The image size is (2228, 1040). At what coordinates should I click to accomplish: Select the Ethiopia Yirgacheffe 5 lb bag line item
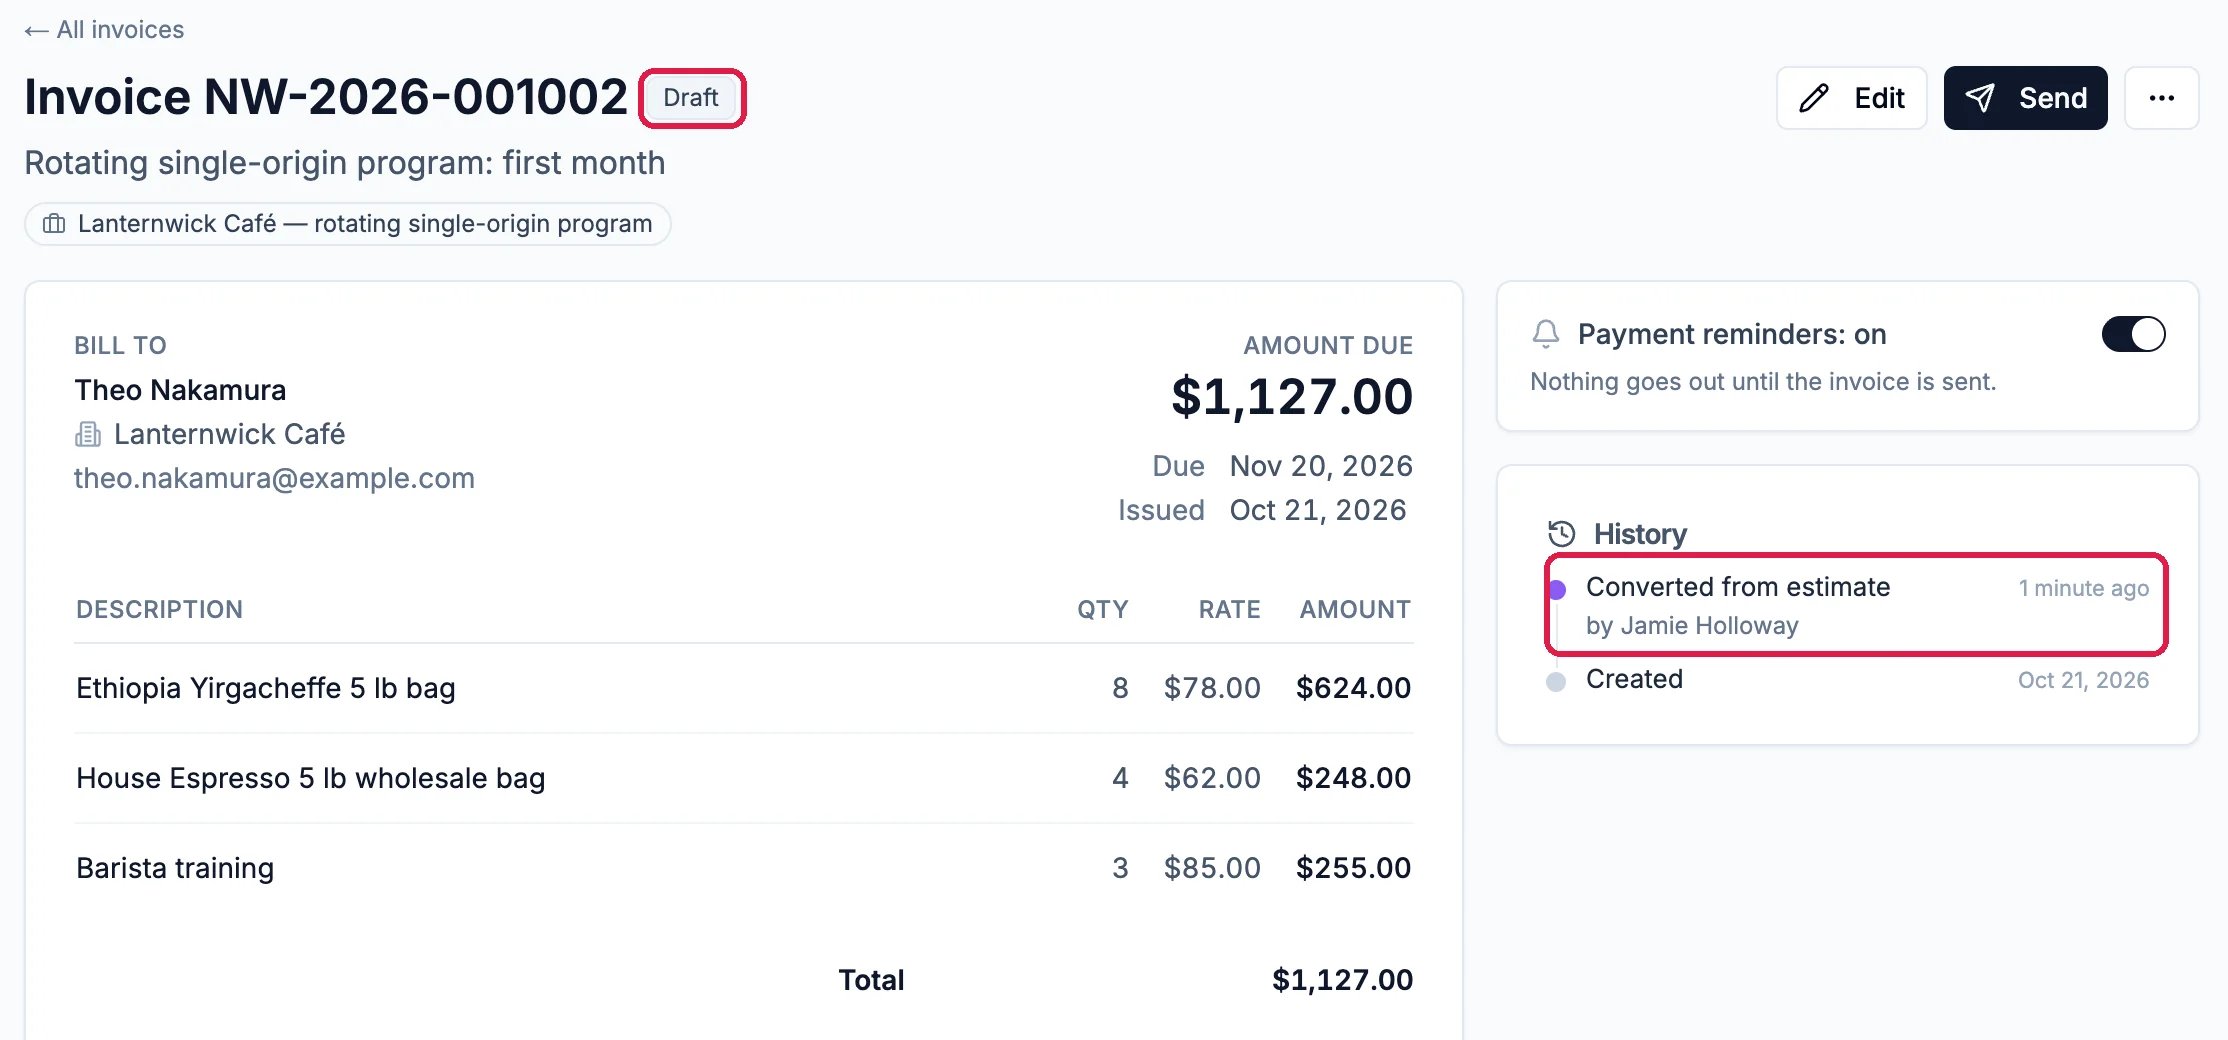(744, 688)
